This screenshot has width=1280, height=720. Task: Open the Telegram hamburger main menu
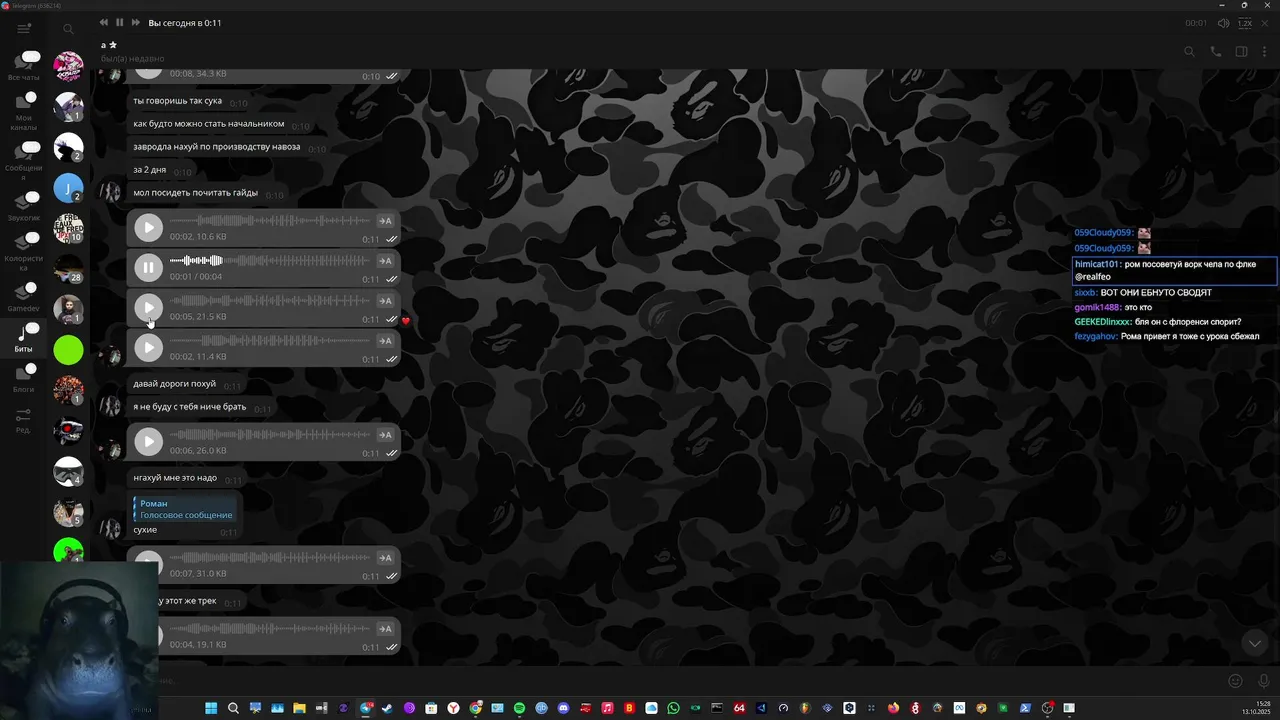tap(24, 29)
